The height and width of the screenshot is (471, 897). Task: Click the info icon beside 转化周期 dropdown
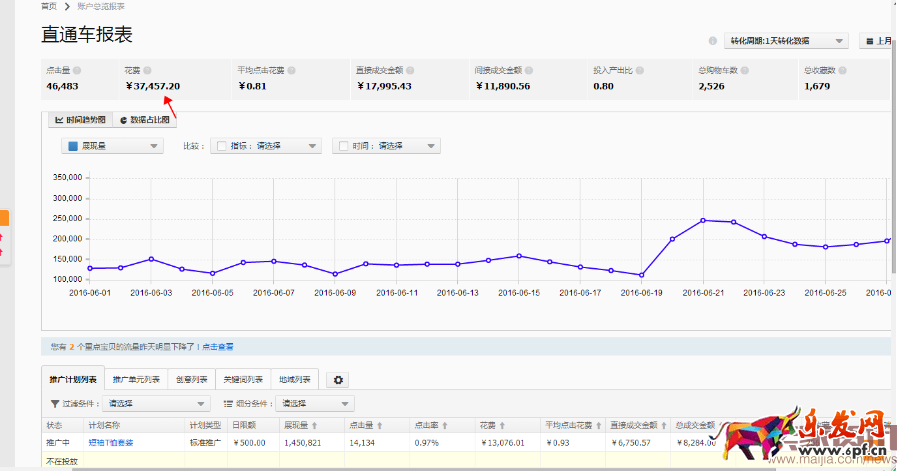click(x=712, y=41)
